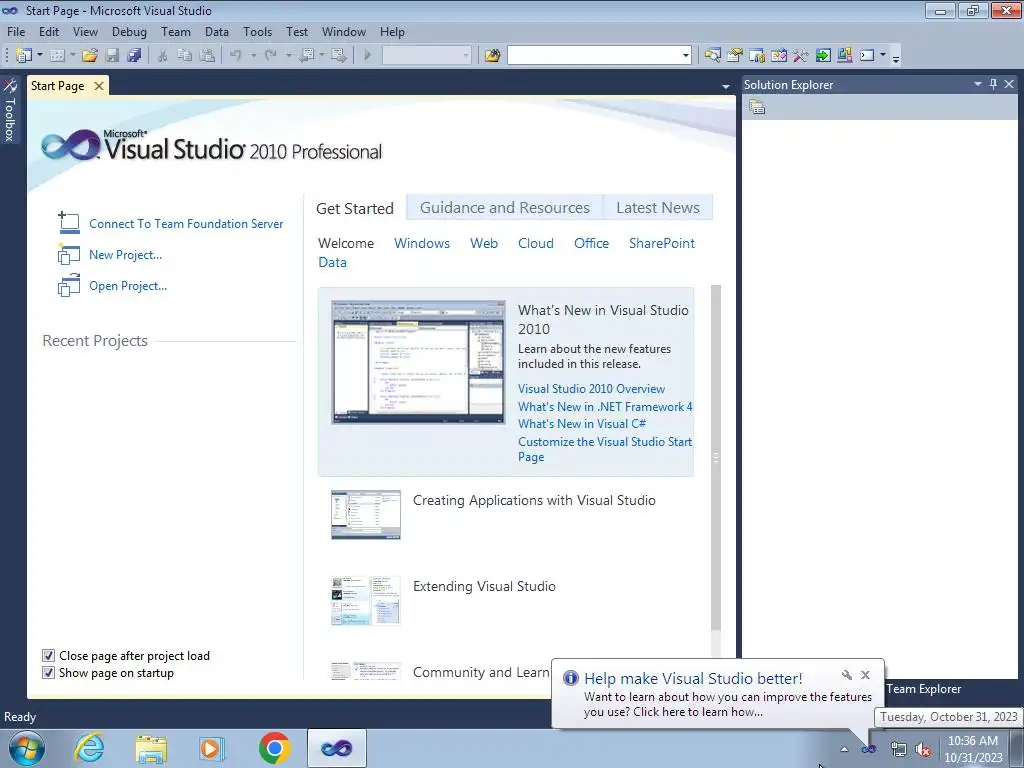Click the Undo arrow icon

(236, 56)
